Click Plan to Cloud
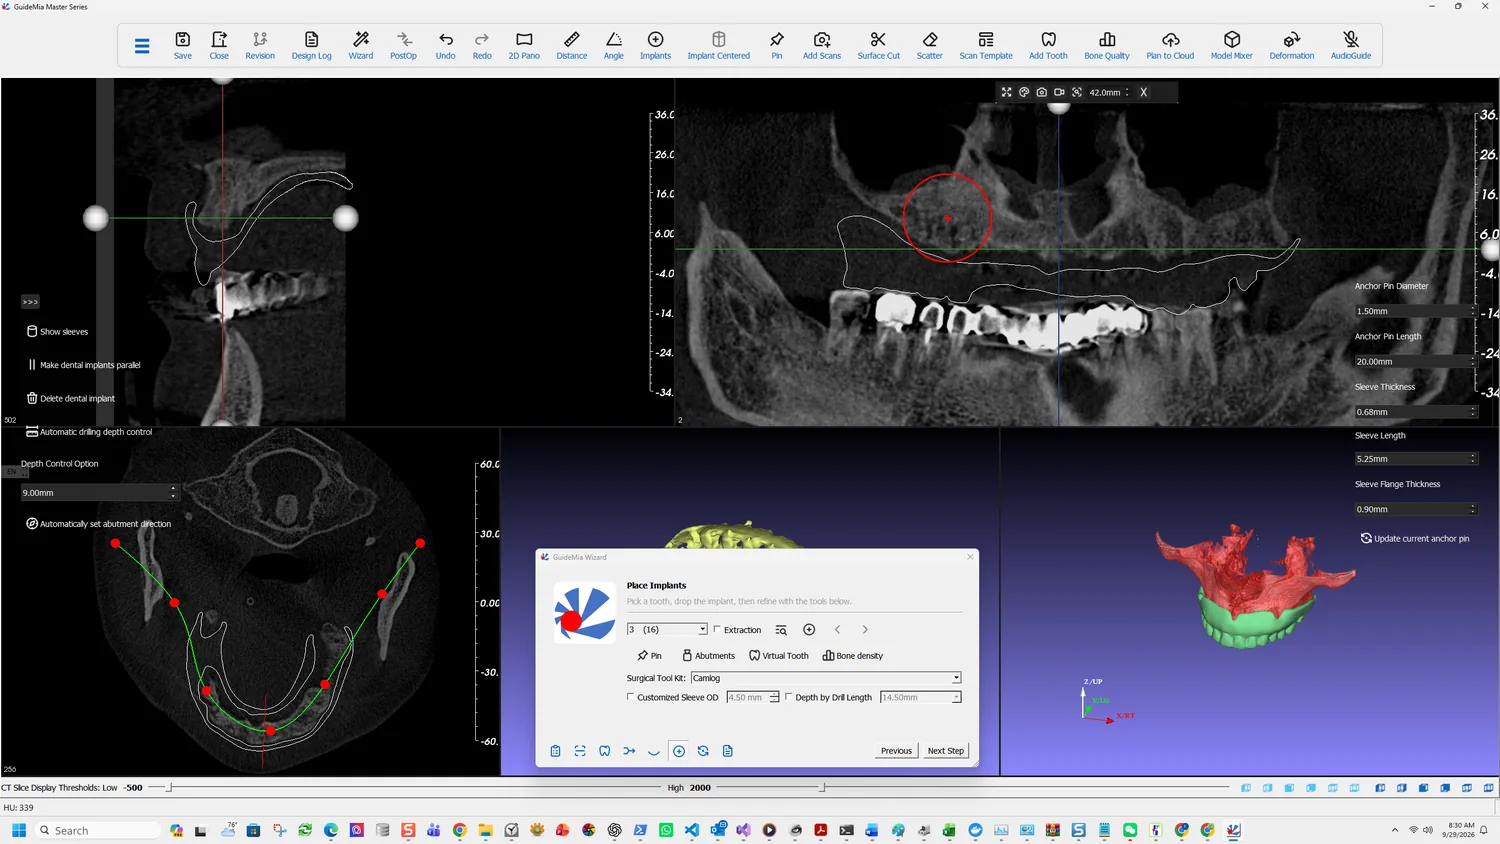This screenshot has width=1500, height=844. click(1170, 45)
